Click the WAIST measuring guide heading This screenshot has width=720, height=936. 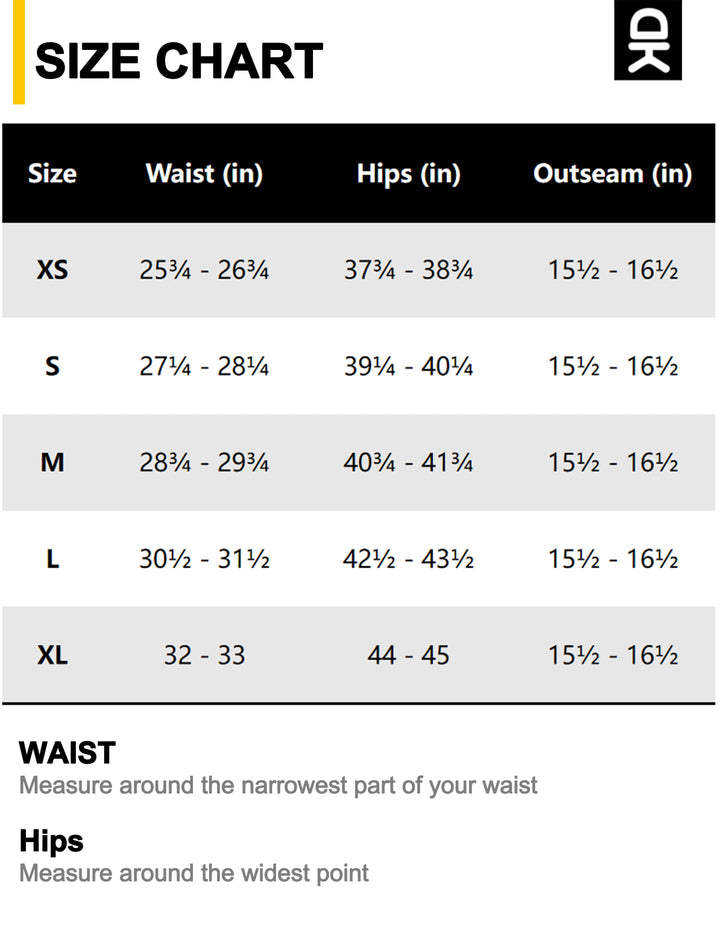[67, 753]
